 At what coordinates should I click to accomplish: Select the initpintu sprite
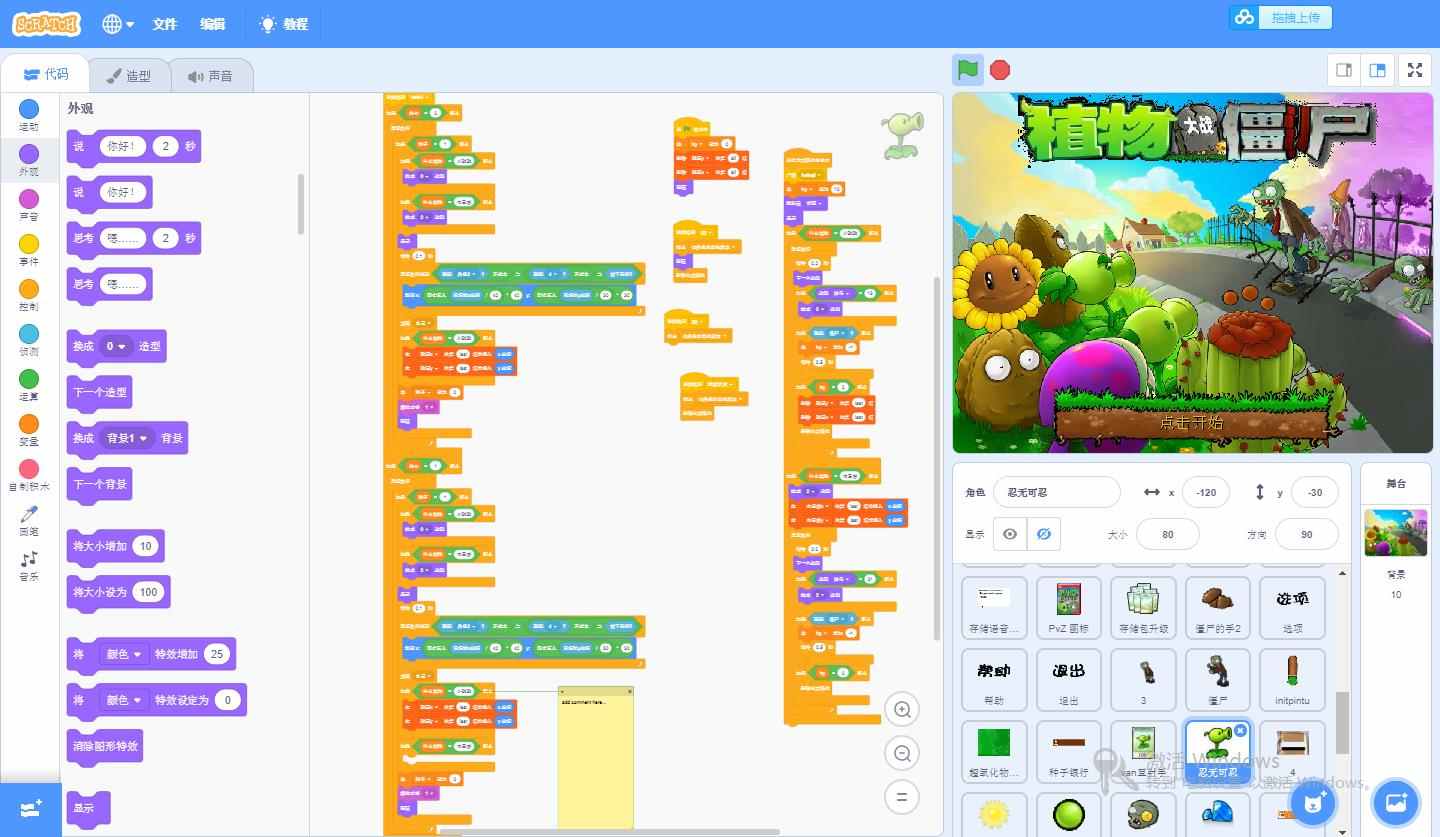(1292, 680)
